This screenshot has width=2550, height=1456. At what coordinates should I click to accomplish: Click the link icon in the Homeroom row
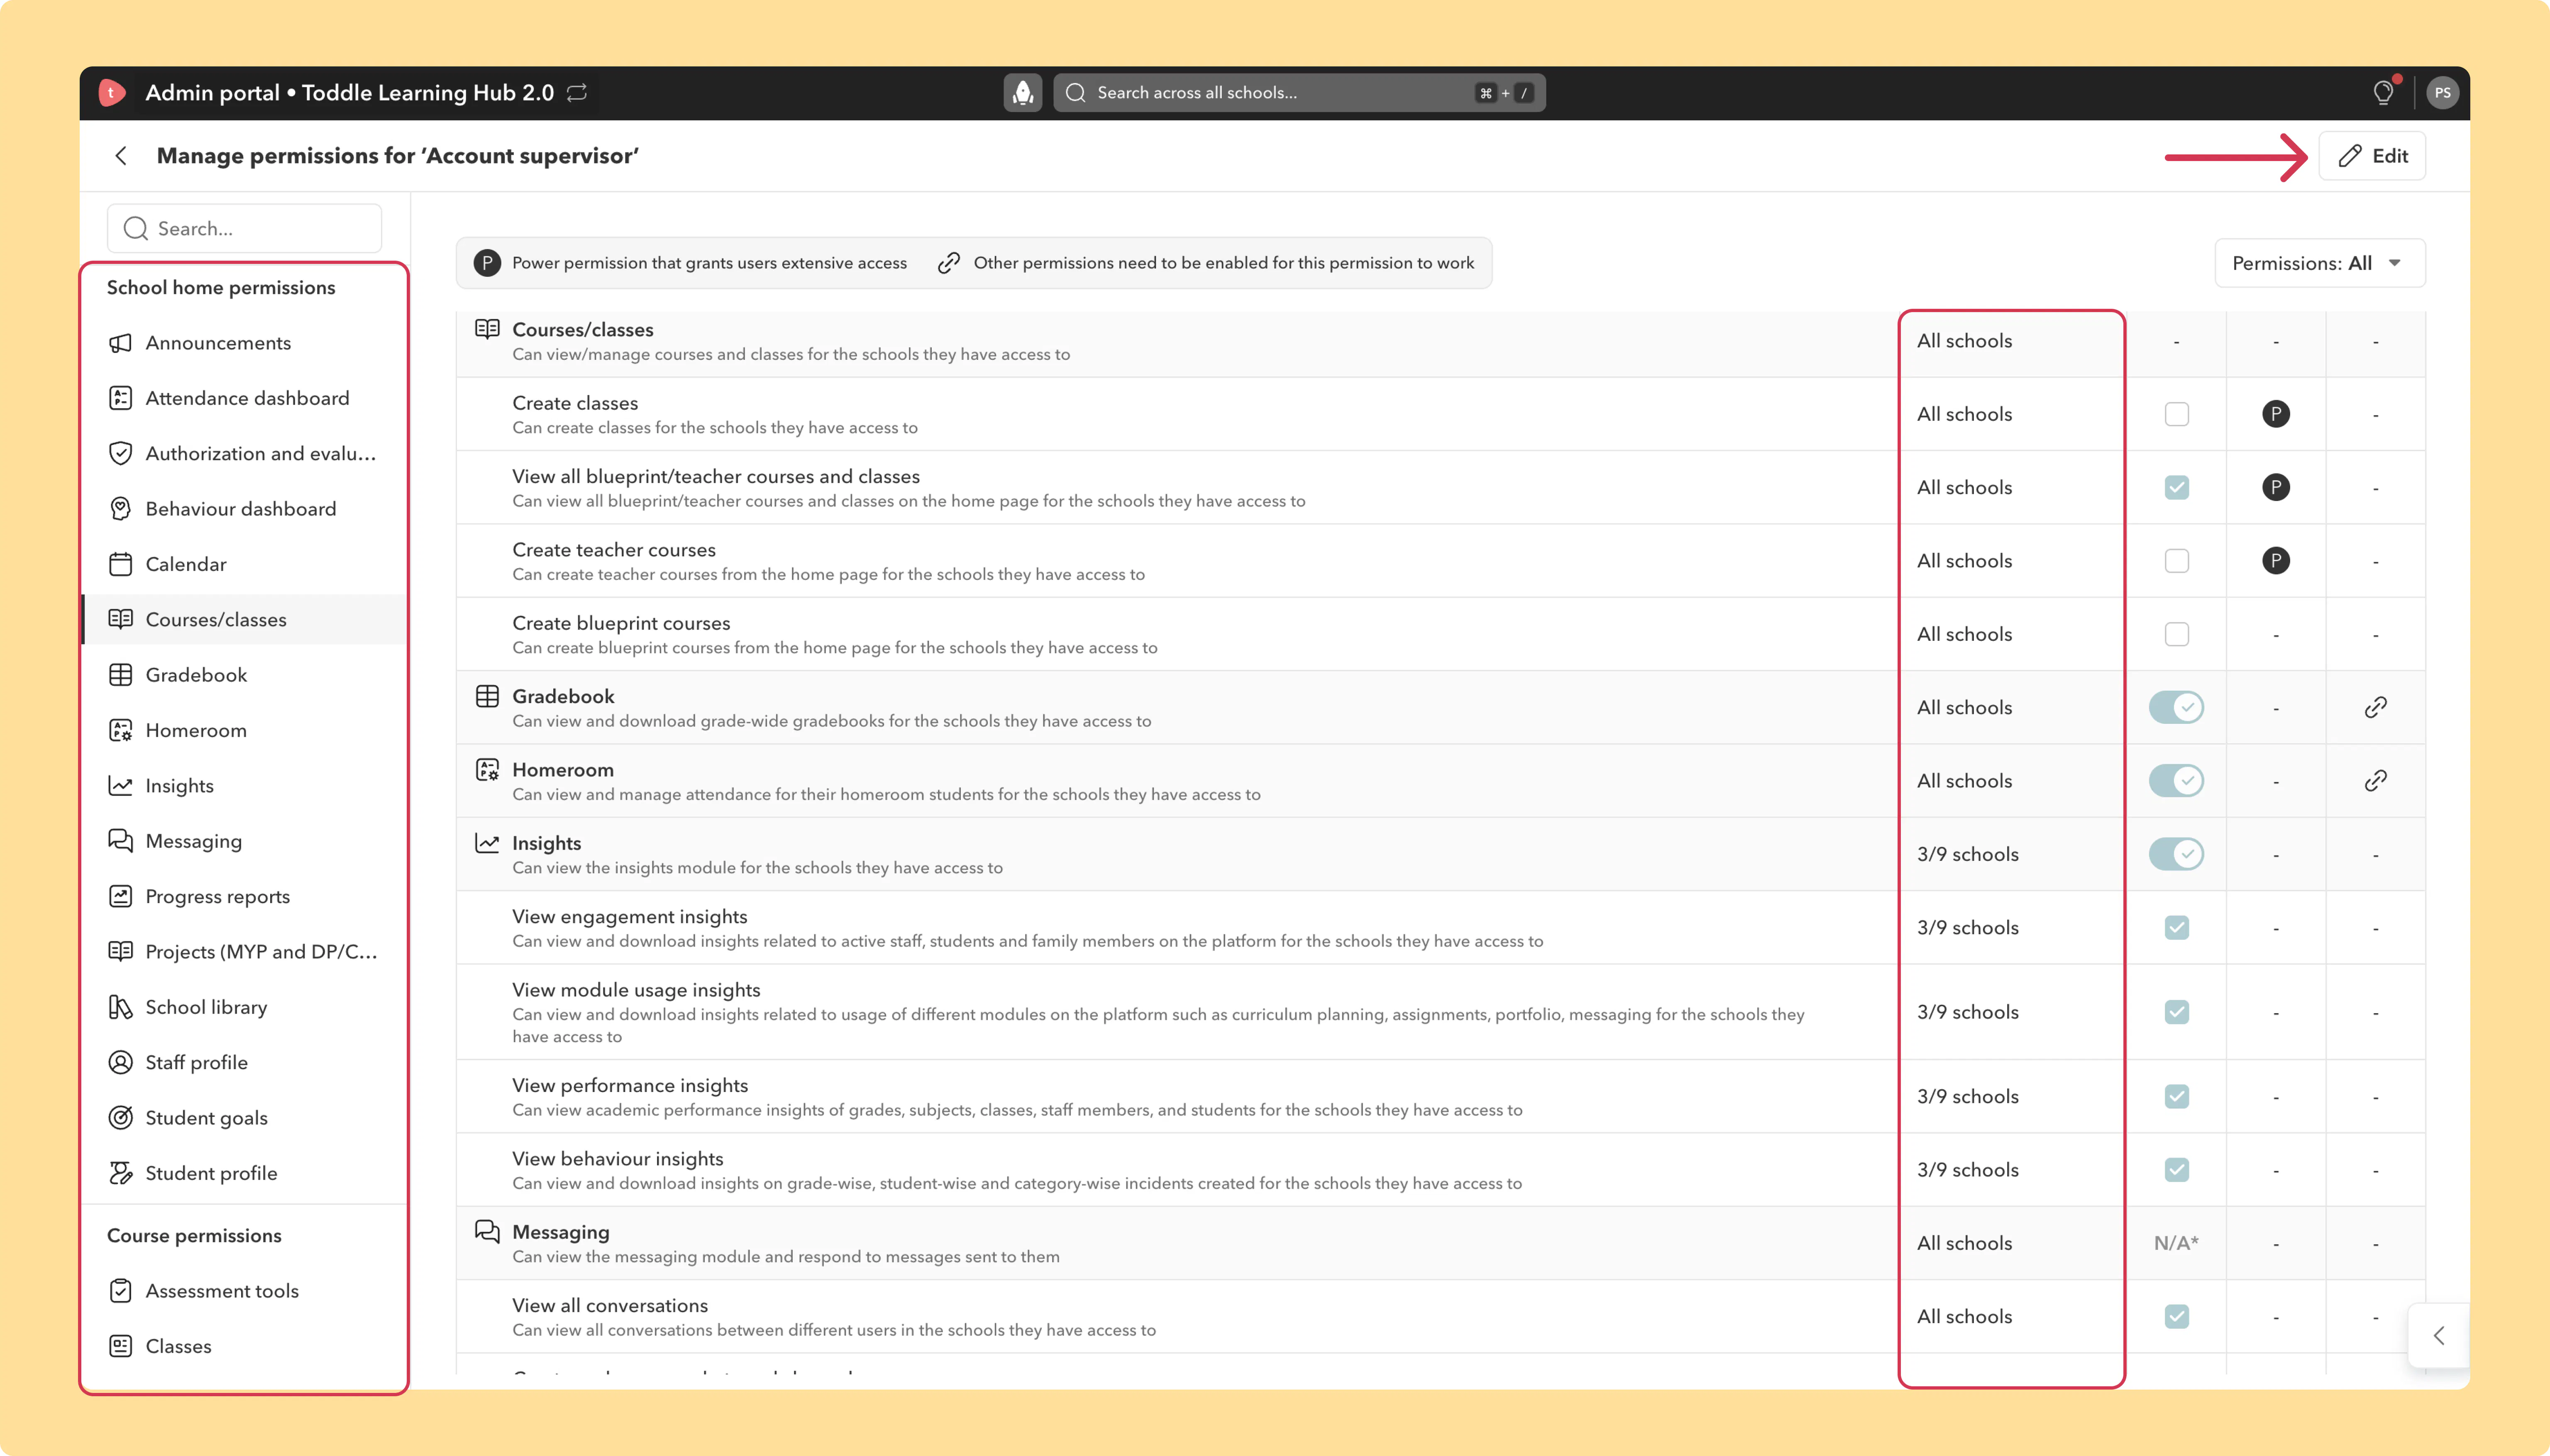2376,781
